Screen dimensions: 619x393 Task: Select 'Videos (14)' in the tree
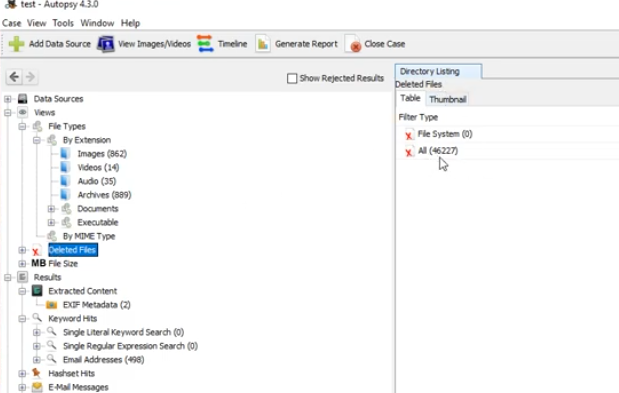coord(98,167)
